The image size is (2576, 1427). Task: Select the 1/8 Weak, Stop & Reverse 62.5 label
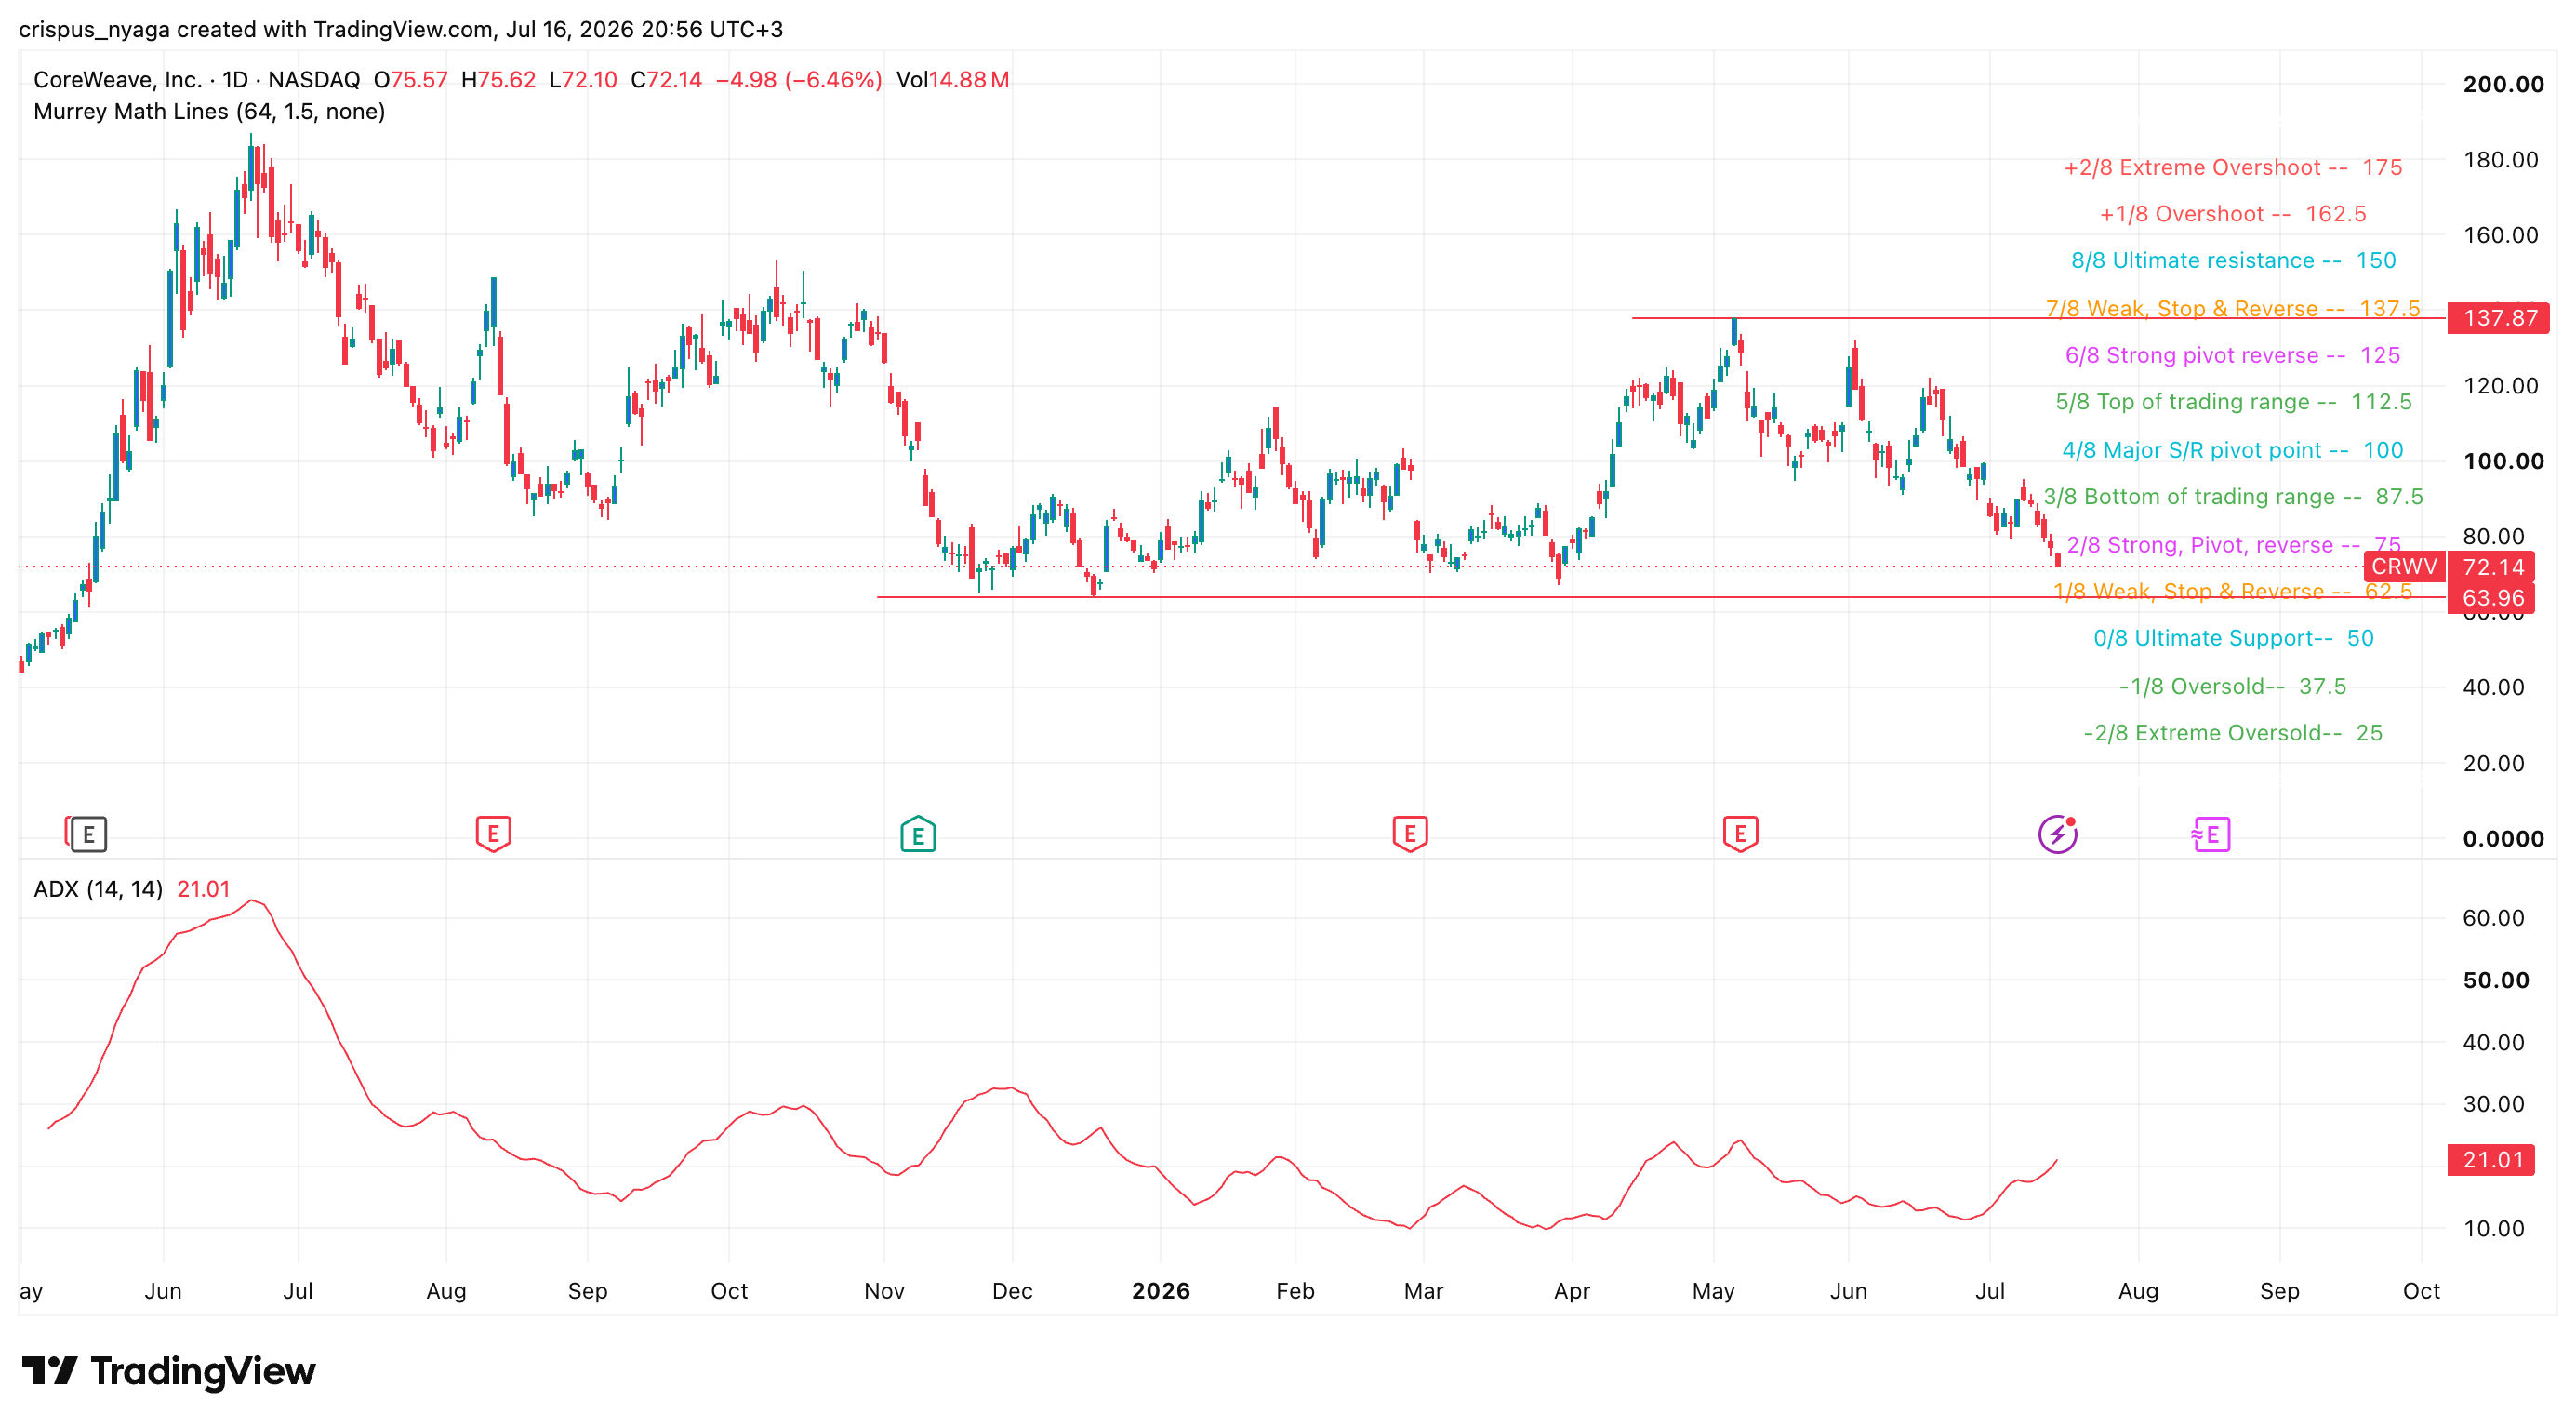tap(2233, 591)
